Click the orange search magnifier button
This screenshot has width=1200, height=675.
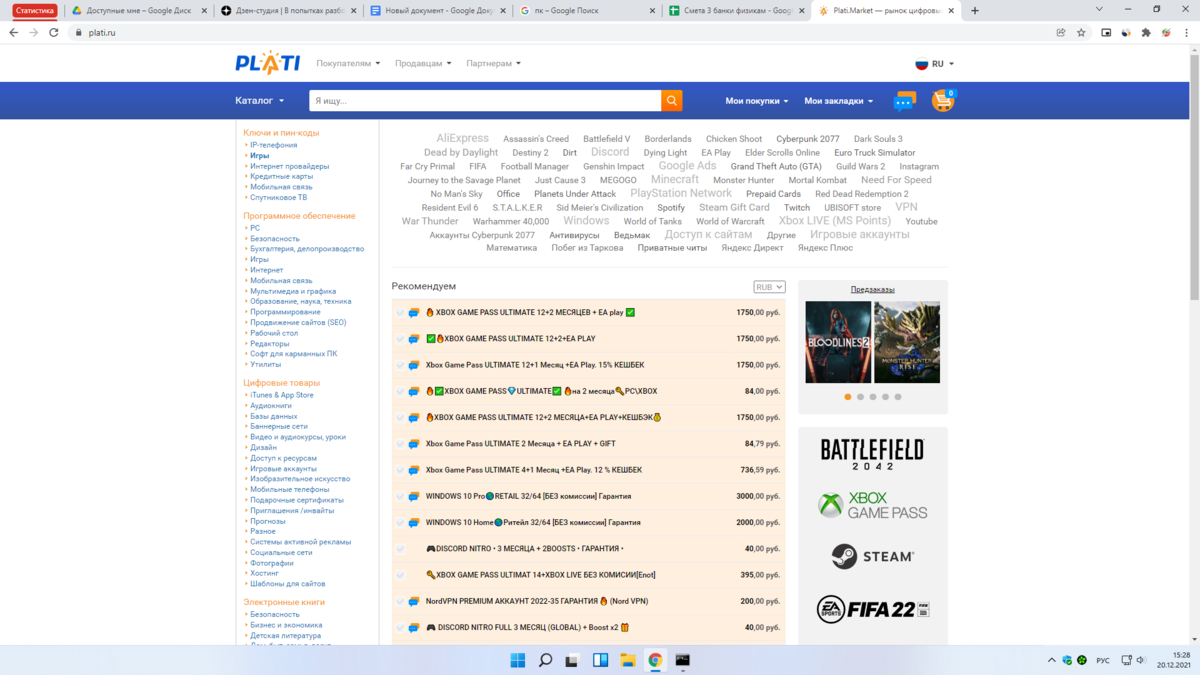tap(672, 100)
